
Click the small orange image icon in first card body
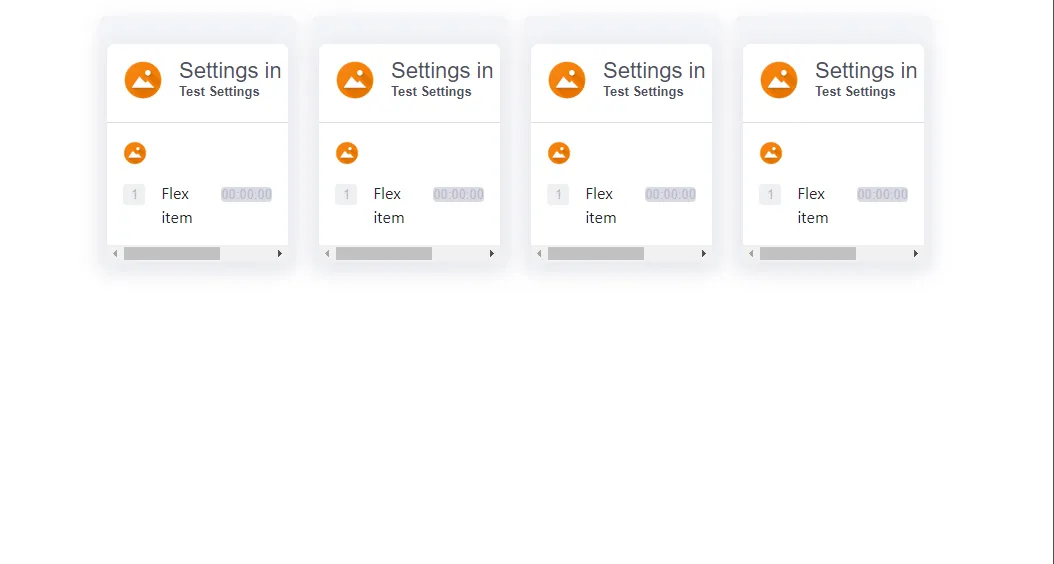(x=135, y=153)
